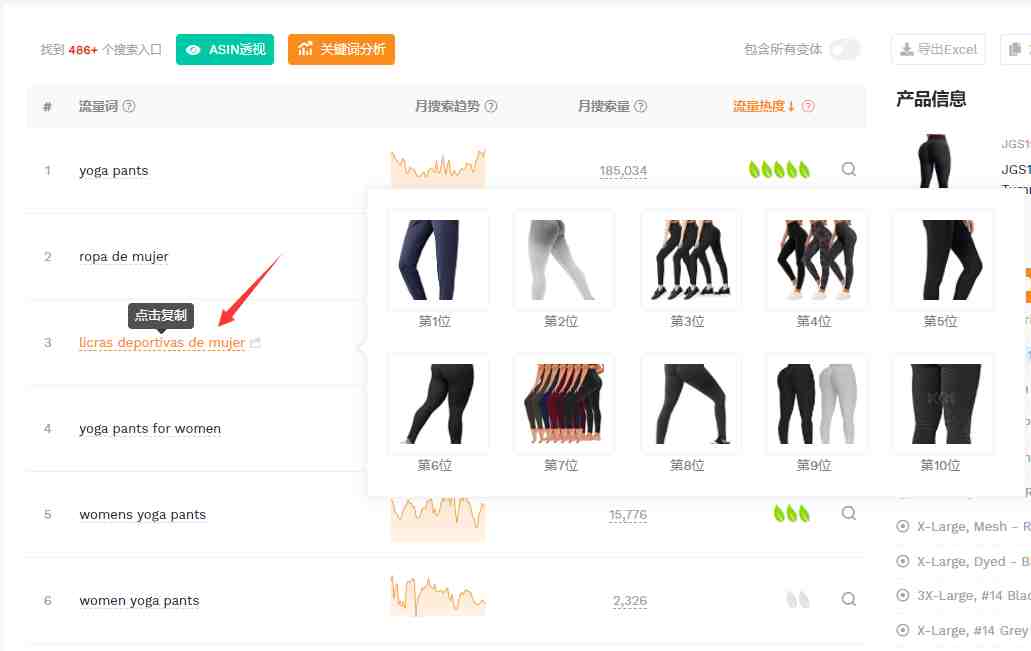Select variant X-Large, #14 Grey radio button
This screenshot has width=1031, height=651.
[x=903, y=630]
